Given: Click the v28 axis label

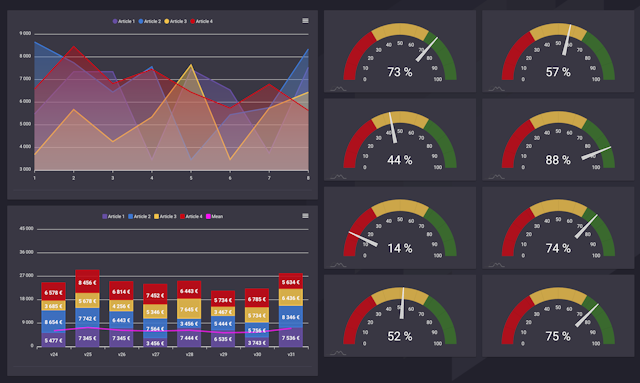Looking at the screenshot, I should (189, 354).
